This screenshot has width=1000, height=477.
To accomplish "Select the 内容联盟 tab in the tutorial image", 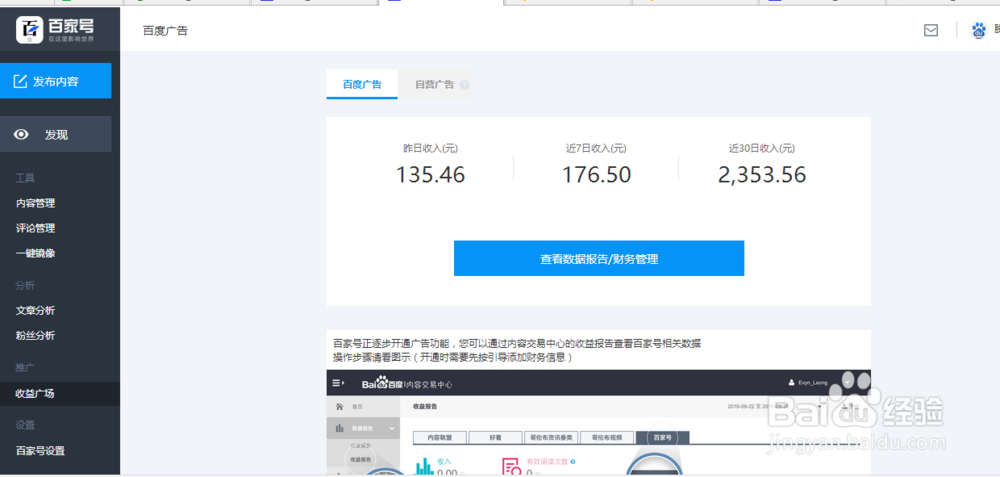I will point(439,437).
